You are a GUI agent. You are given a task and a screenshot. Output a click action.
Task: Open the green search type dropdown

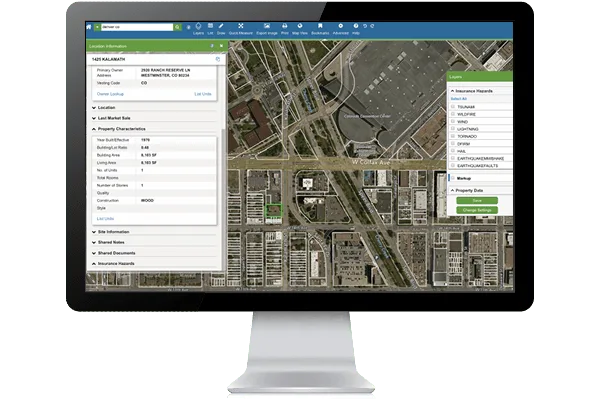pyautogui.click(x=97, y=27)
